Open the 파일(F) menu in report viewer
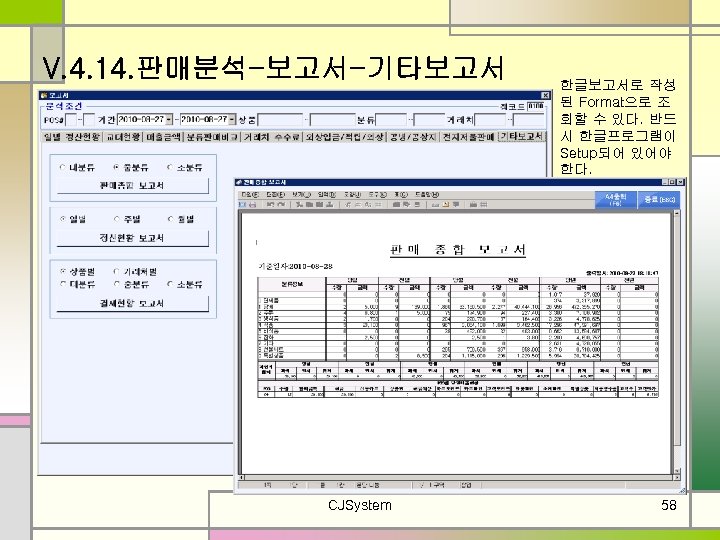The image size is (720, 540). click(250, 195)
